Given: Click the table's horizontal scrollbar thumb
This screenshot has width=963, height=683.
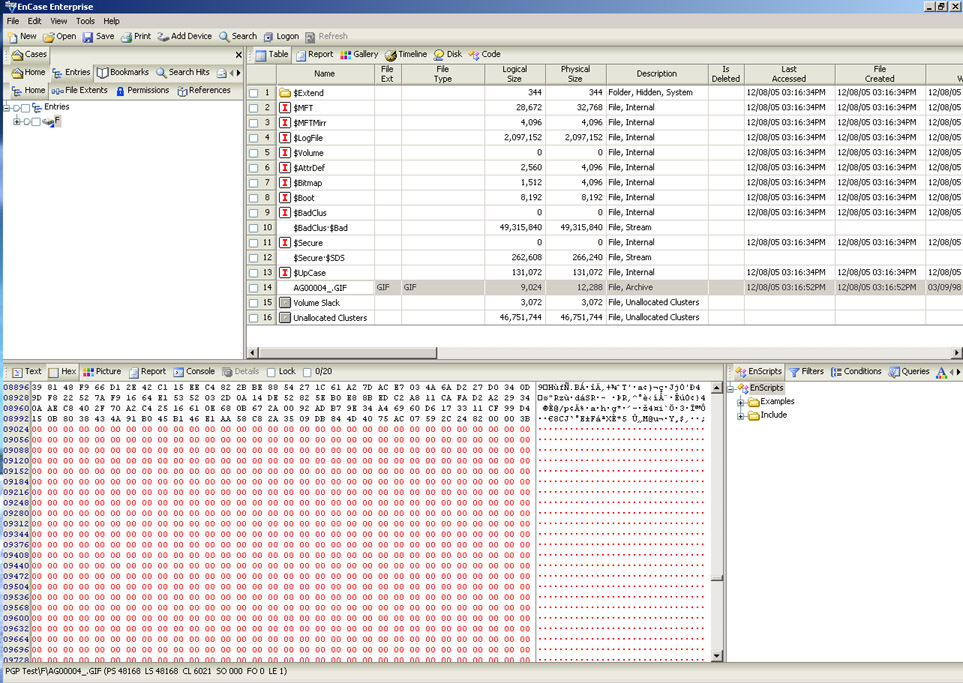Looking at the screenshot, I should [348, 353].
